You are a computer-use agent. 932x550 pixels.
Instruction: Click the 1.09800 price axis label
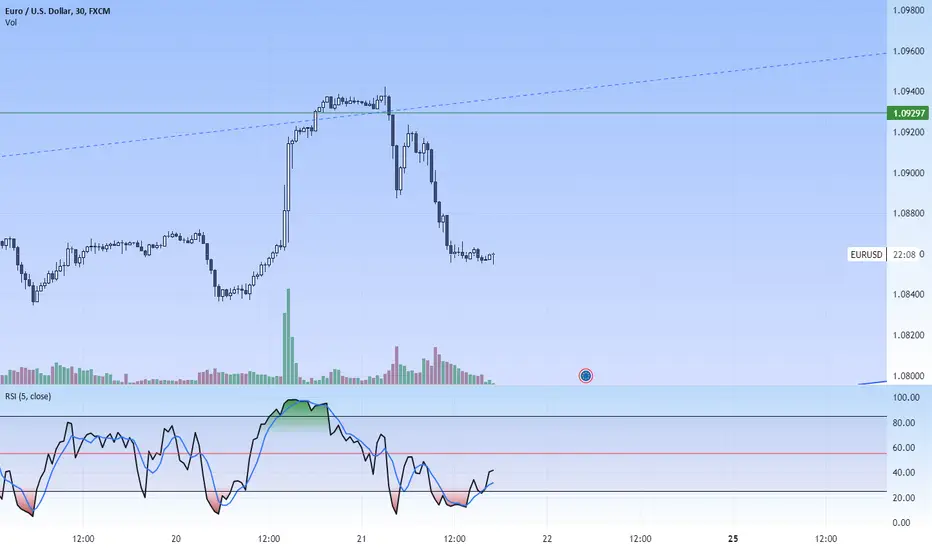[908, 11]
